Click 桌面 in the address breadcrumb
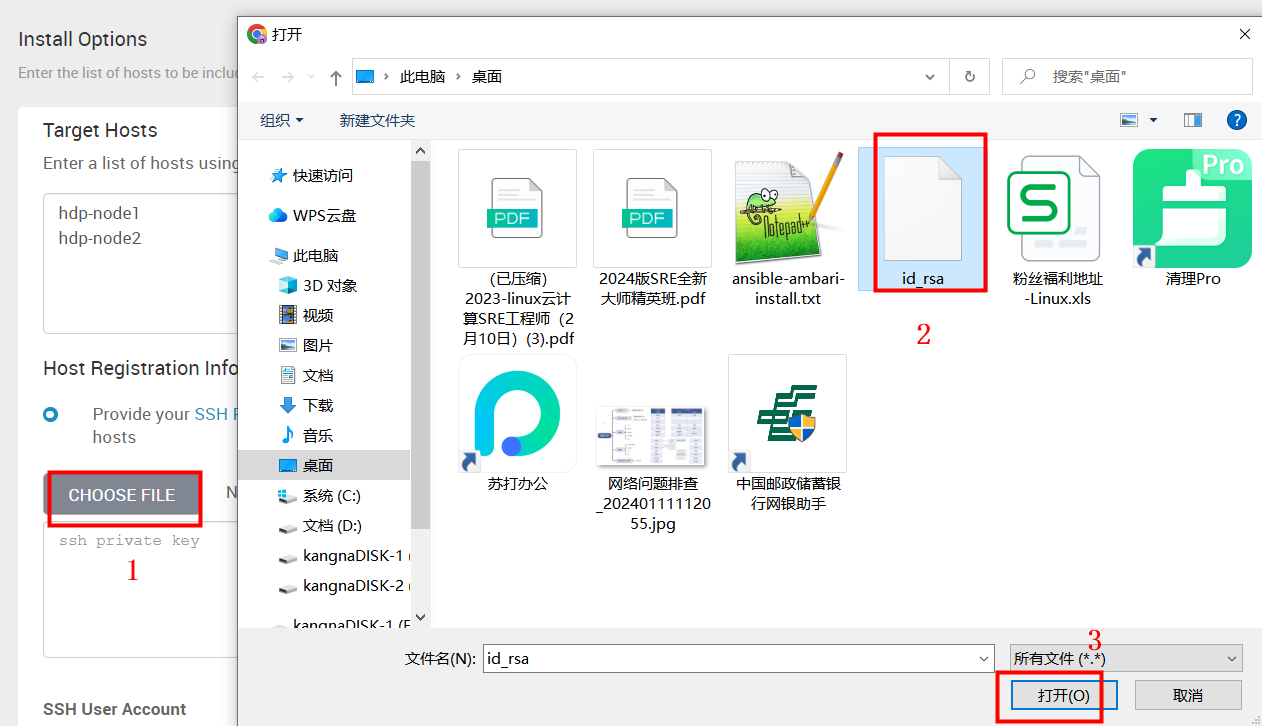1262x726 pixels. click(487, 76)
